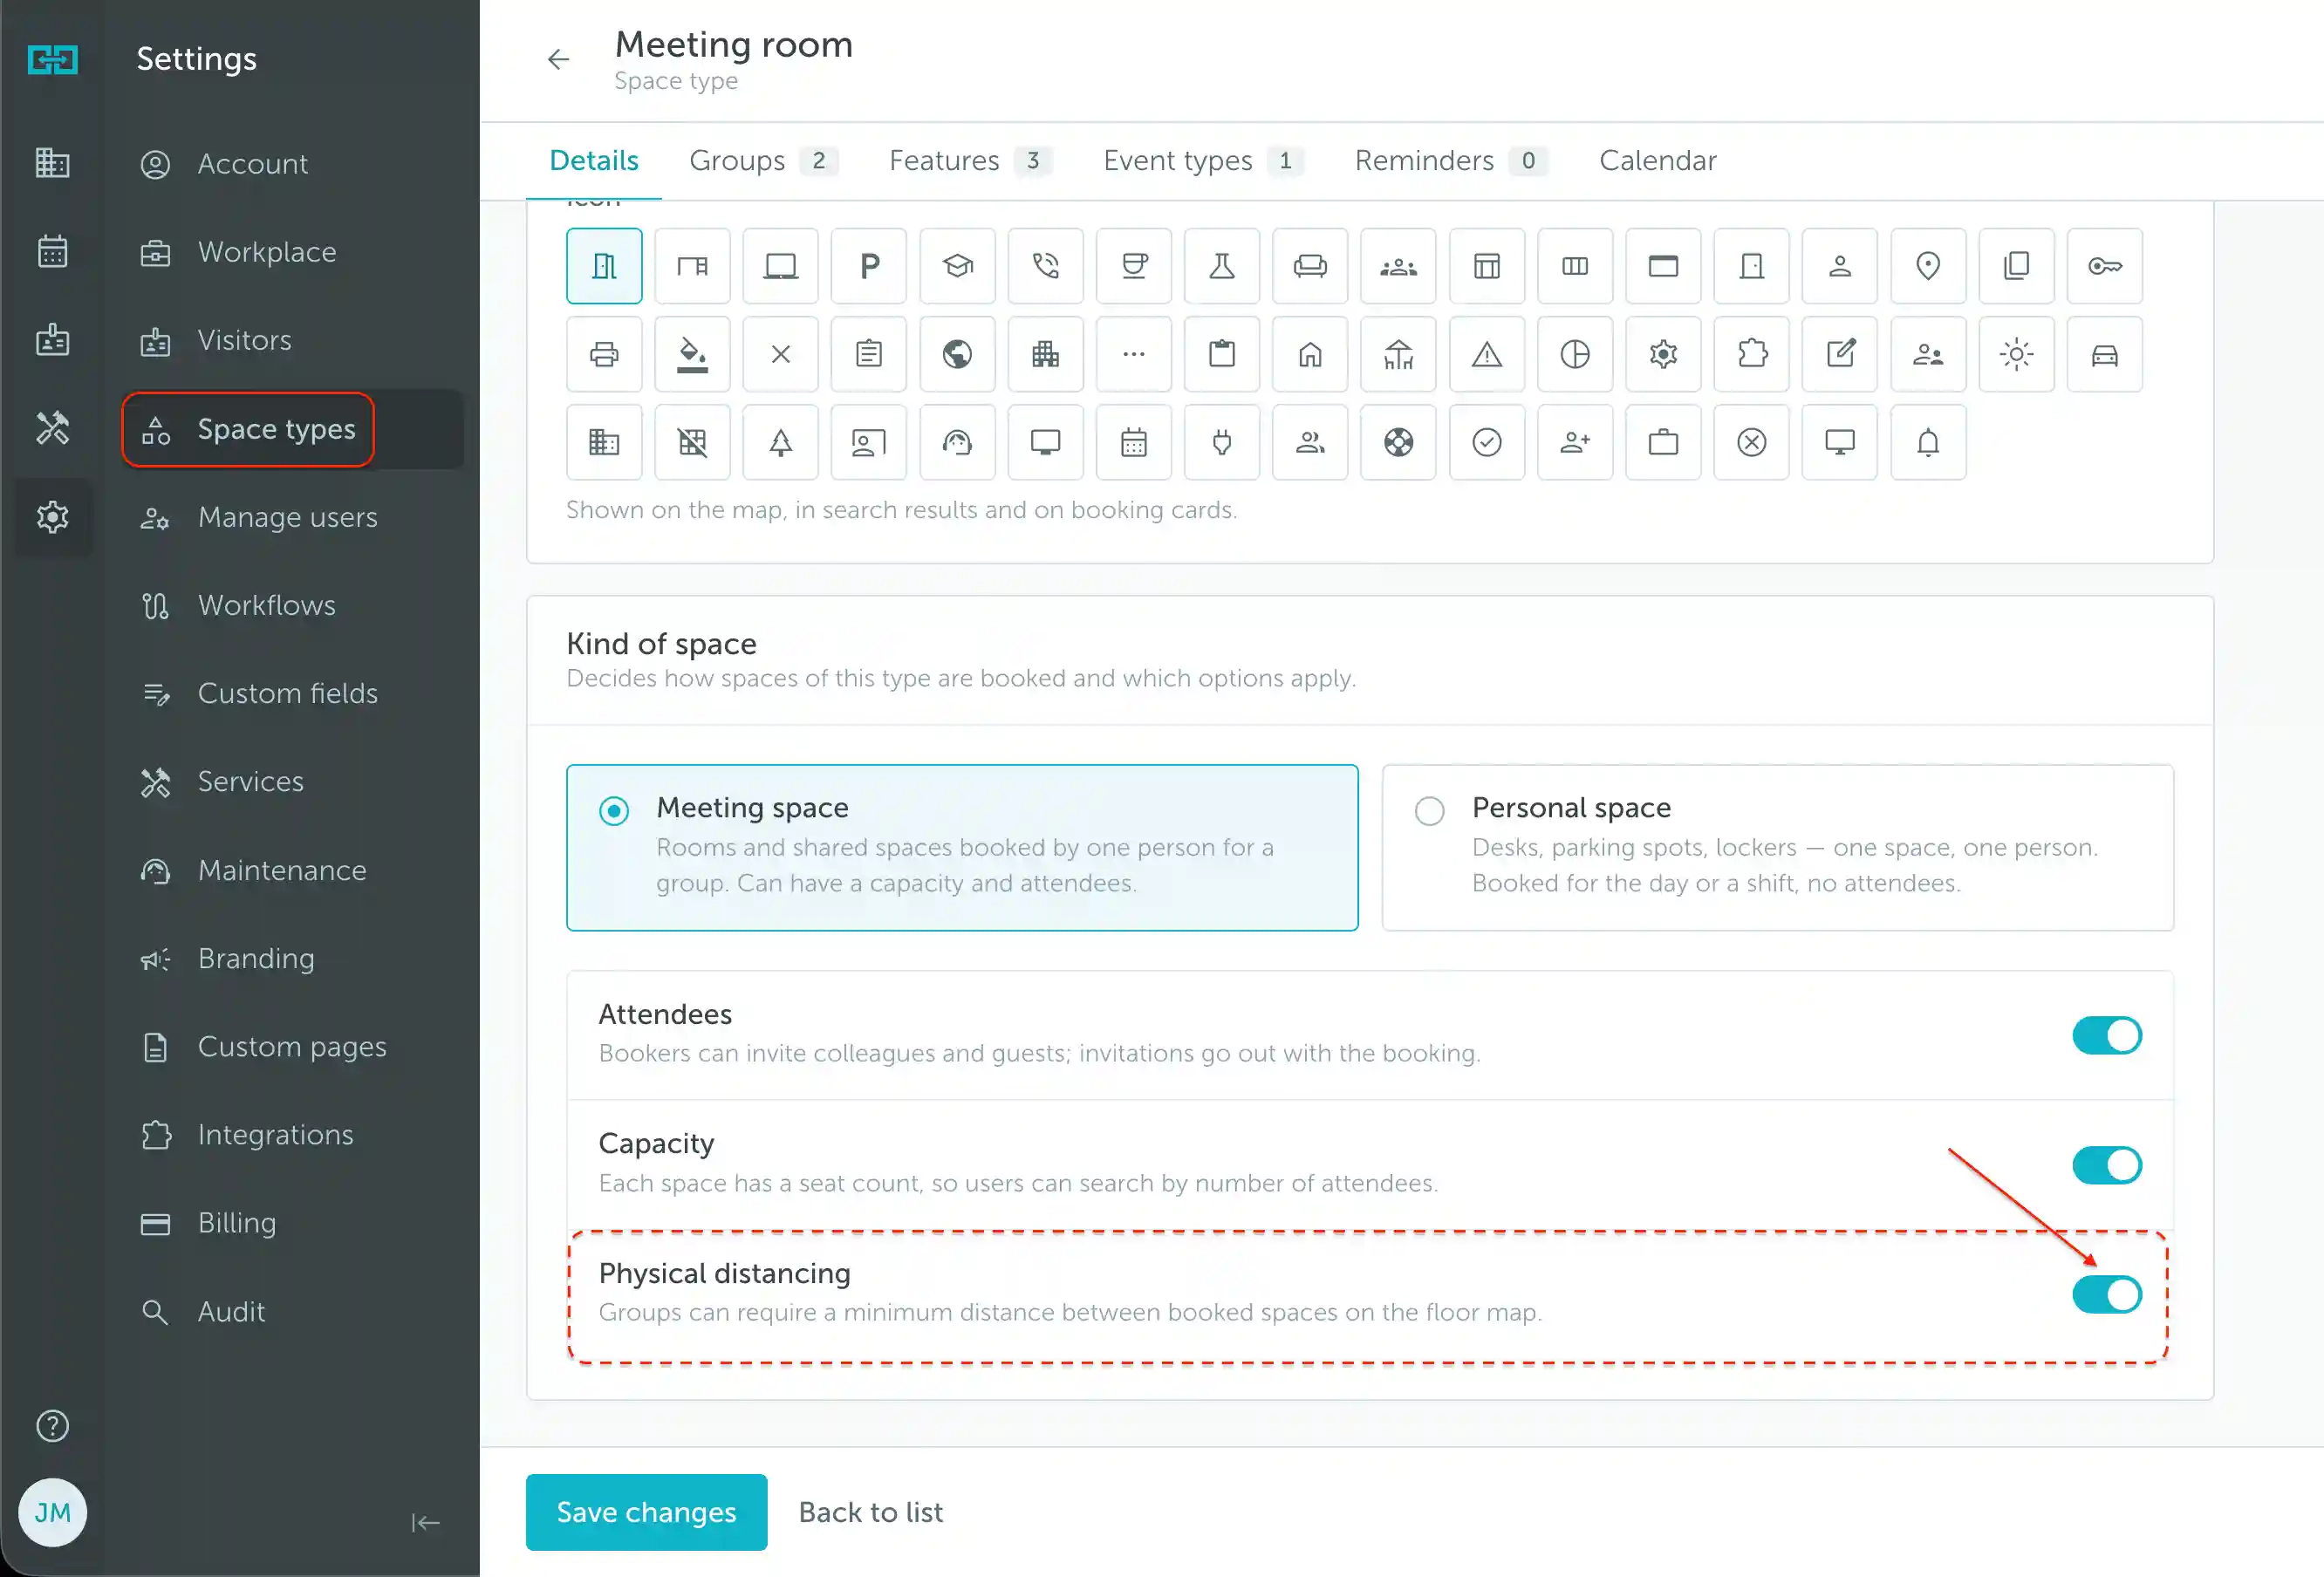The height and width of the screenshot is (1577, 2324).
Task: Open calendar icon in the left rail
Action: click(53, 251)
